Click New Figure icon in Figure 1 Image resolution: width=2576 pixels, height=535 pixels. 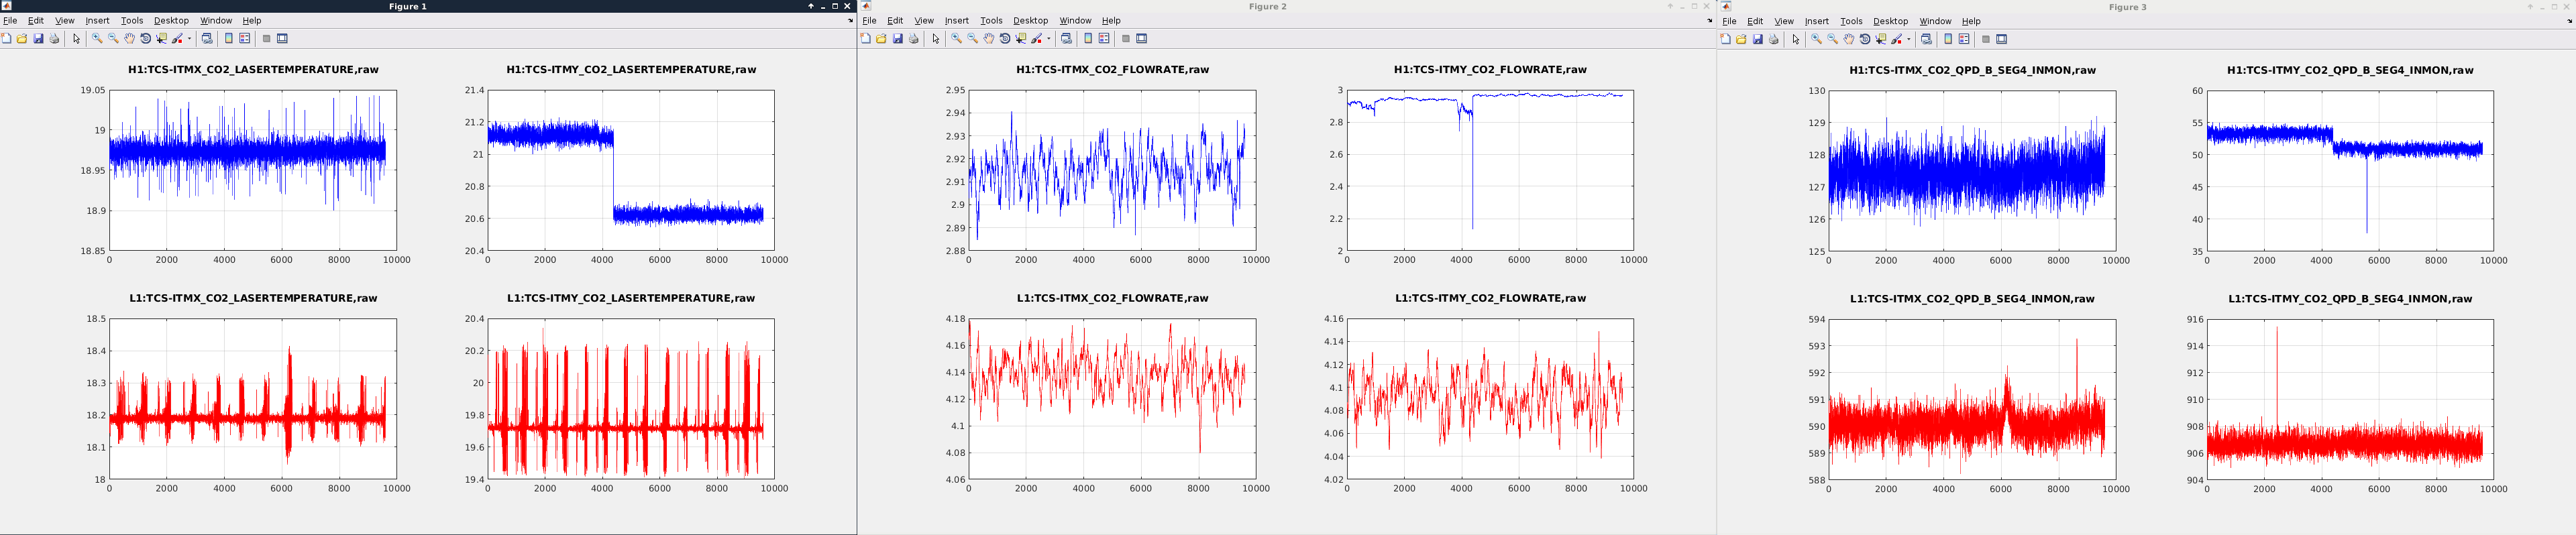tap(6, 39)
